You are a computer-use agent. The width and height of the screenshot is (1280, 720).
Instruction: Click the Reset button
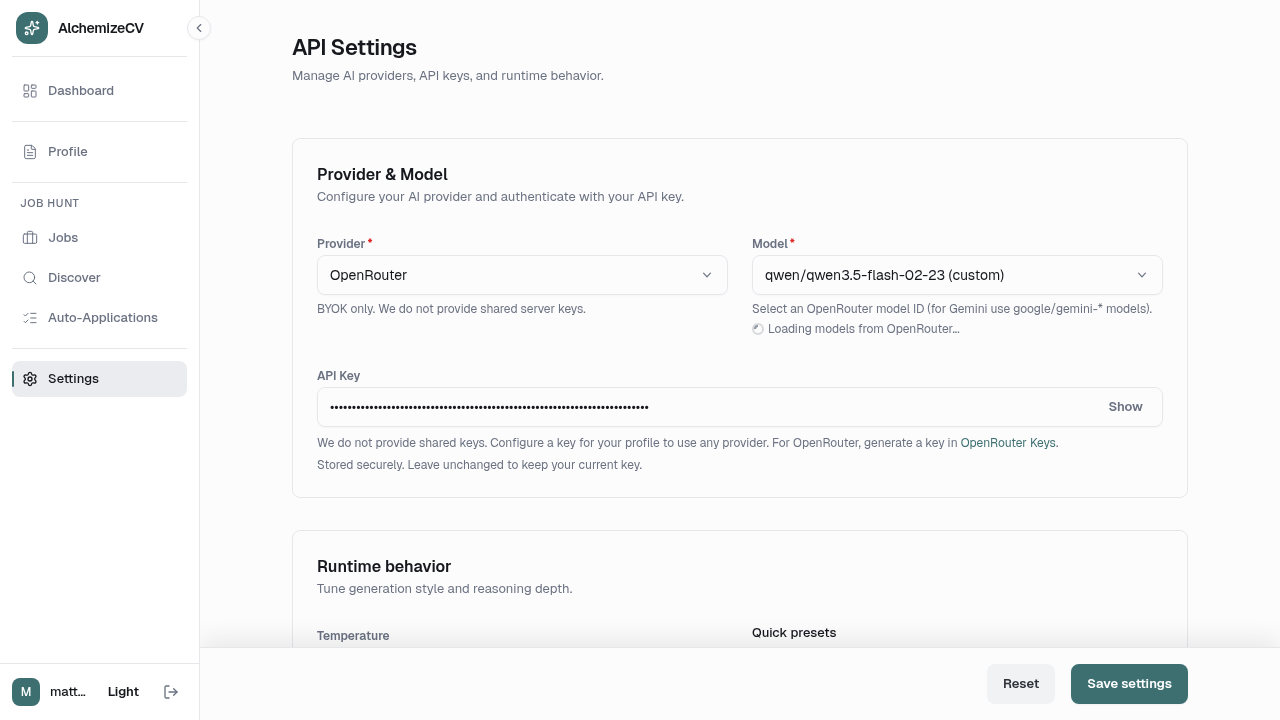click(1021, 684)
